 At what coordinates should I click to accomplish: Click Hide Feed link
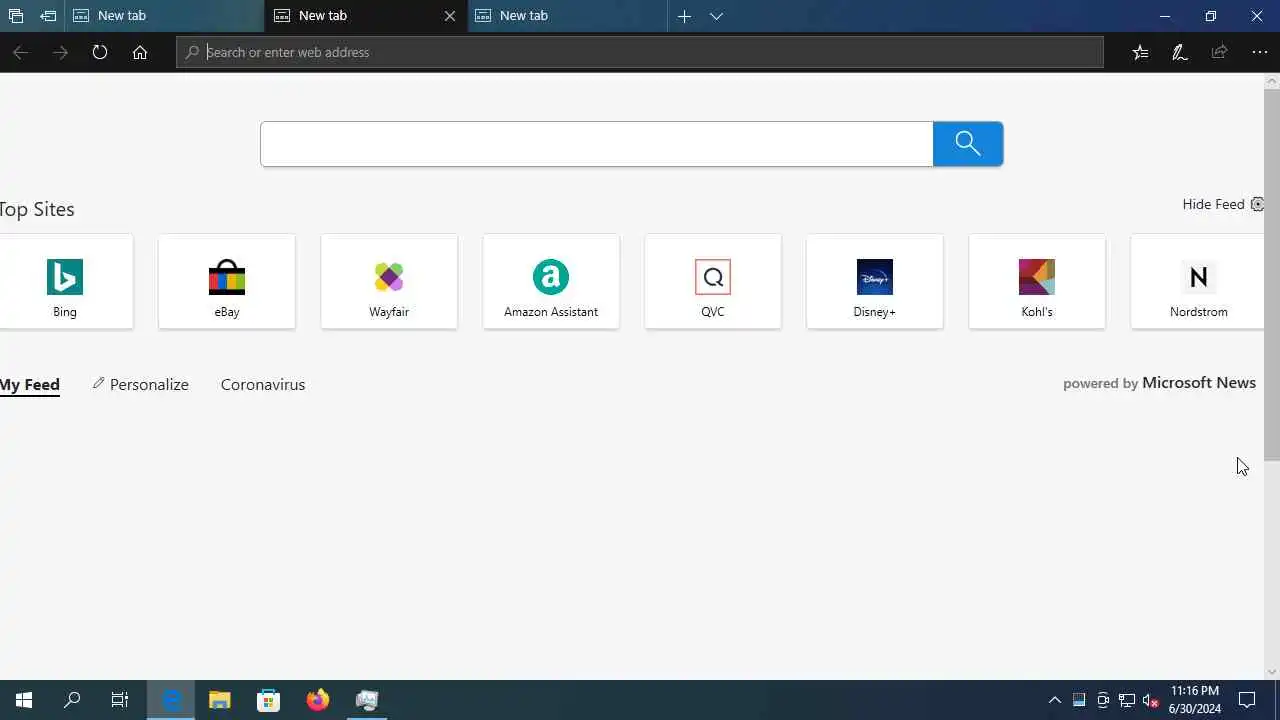[x=1213, y=204]
